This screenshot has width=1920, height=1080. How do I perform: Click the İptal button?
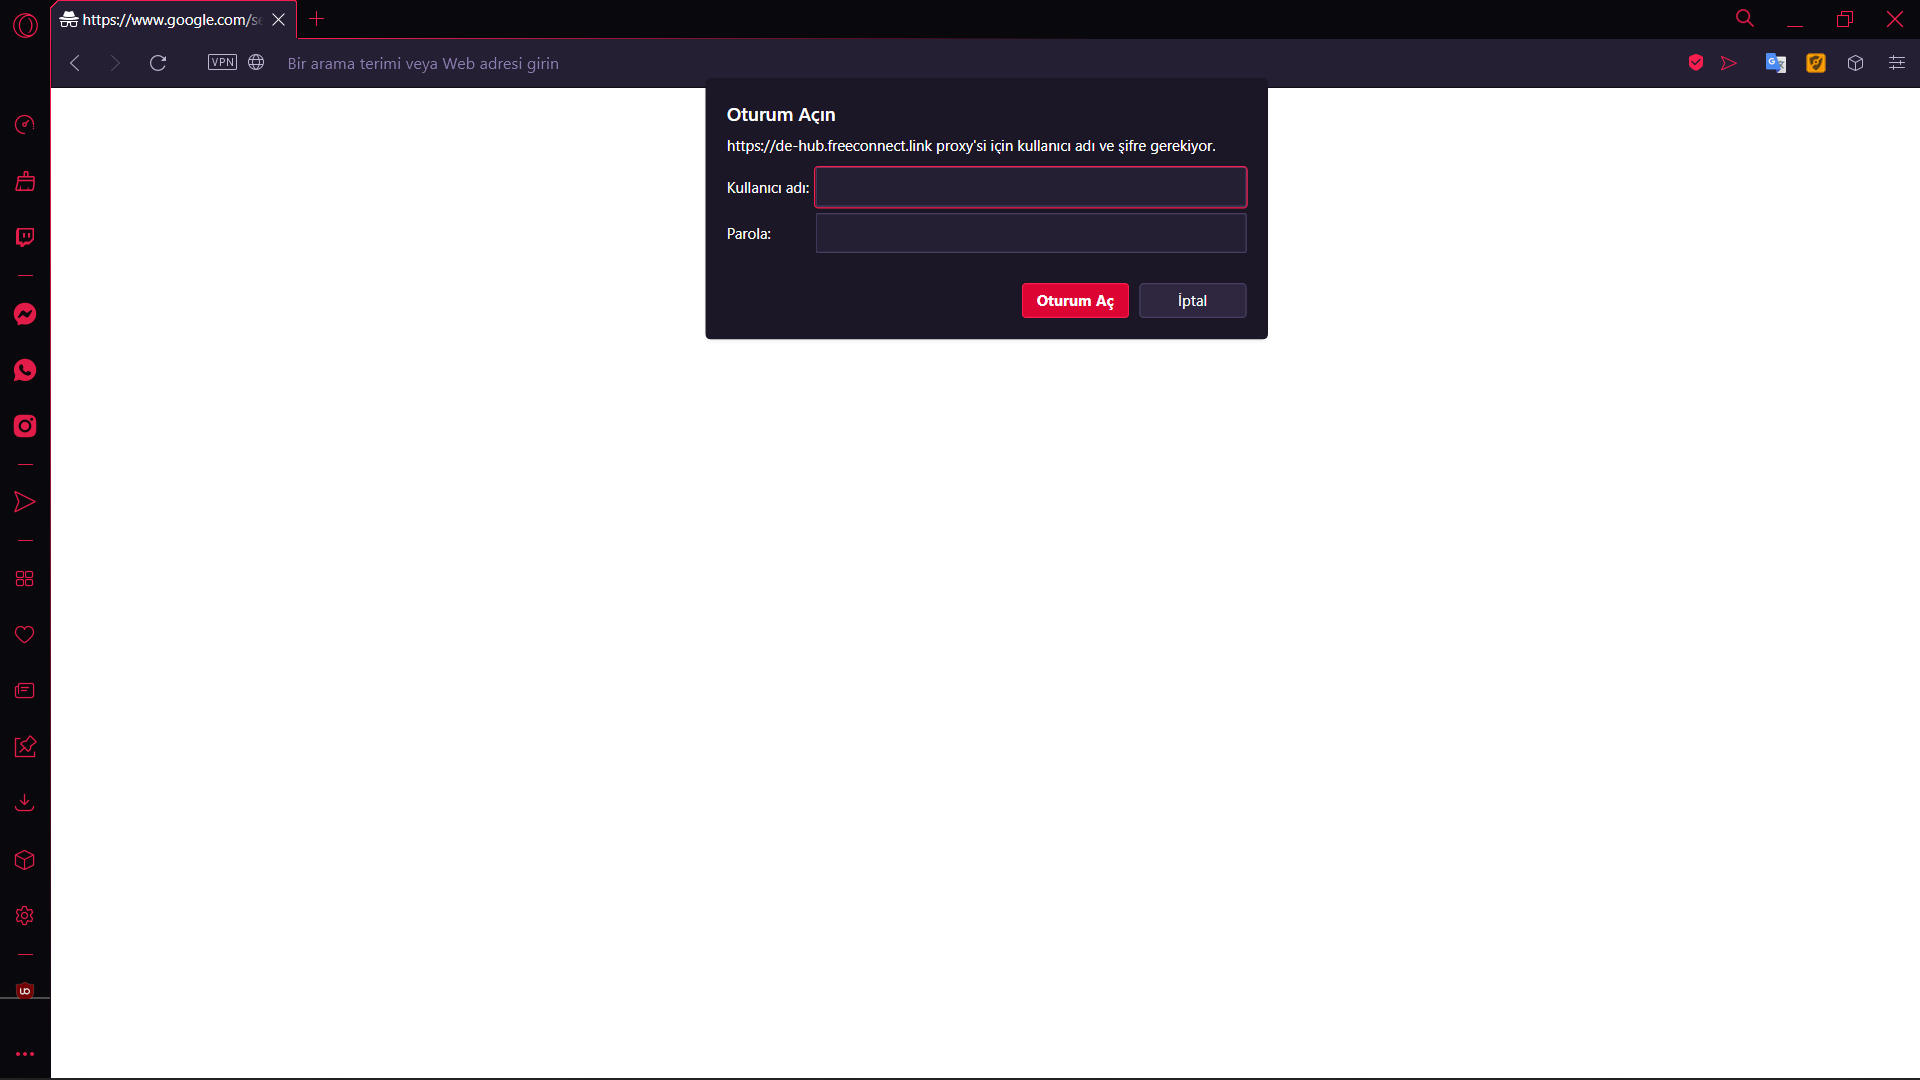click(1193, 301)
